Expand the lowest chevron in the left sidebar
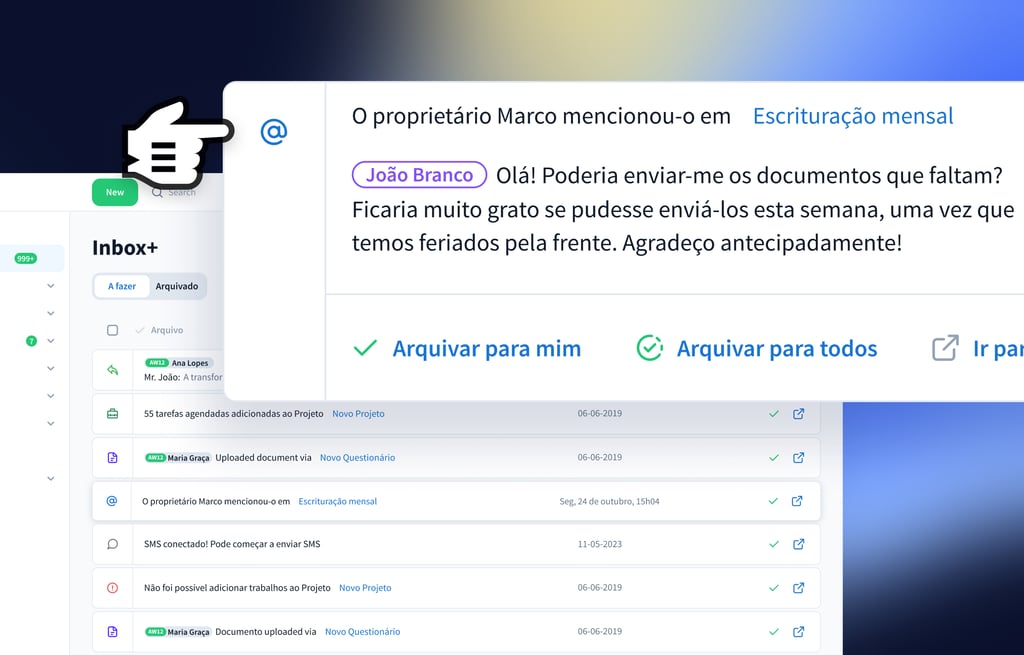The height and width of the screenshot is (655, 1024). (x=51, y=479)
